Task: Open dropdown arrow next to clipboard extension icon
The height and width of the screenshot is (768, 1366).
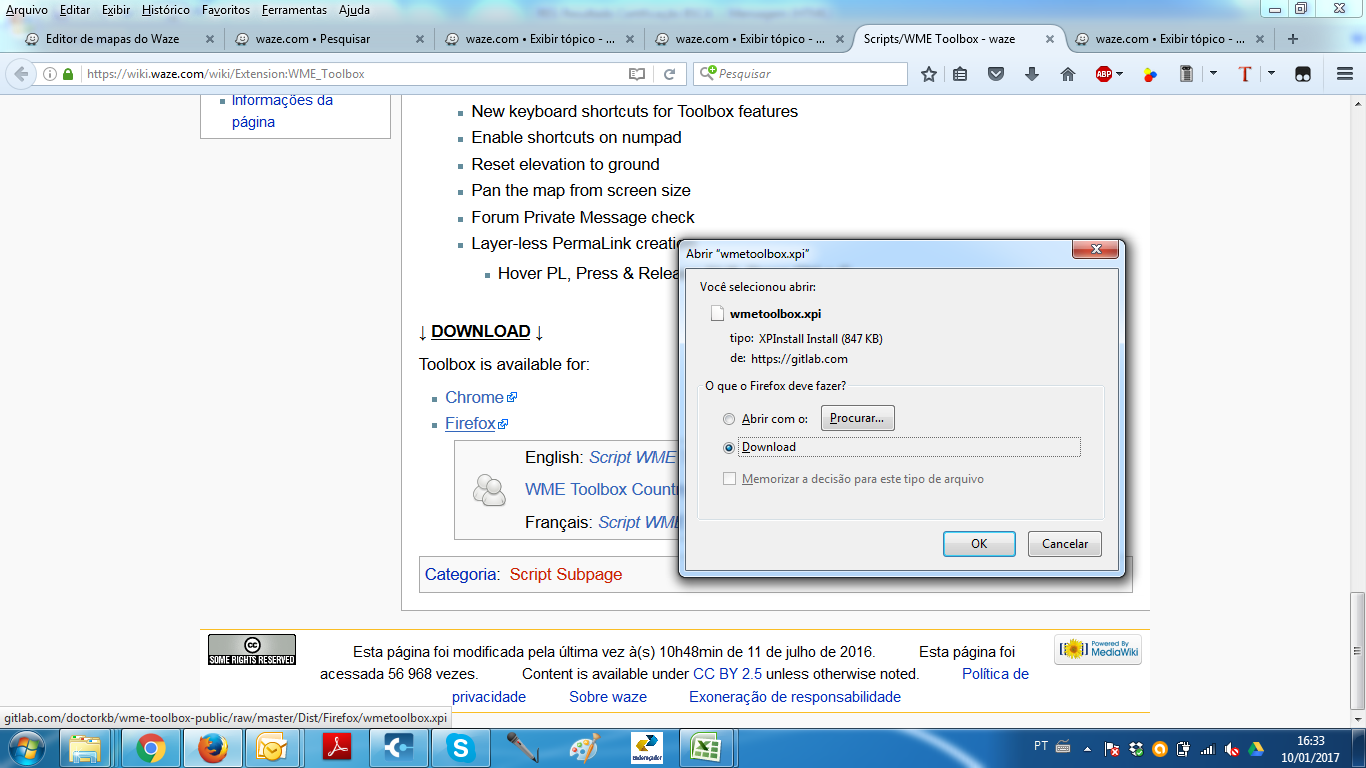Action: 1213,74
